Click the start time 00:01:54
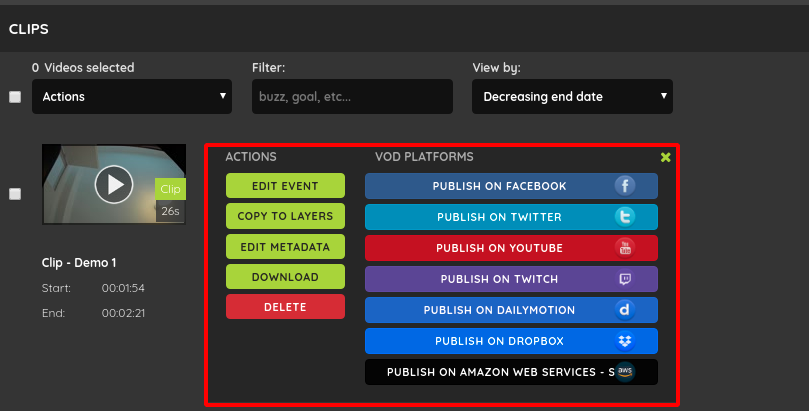The image size is (809, 411). [123, 288]
